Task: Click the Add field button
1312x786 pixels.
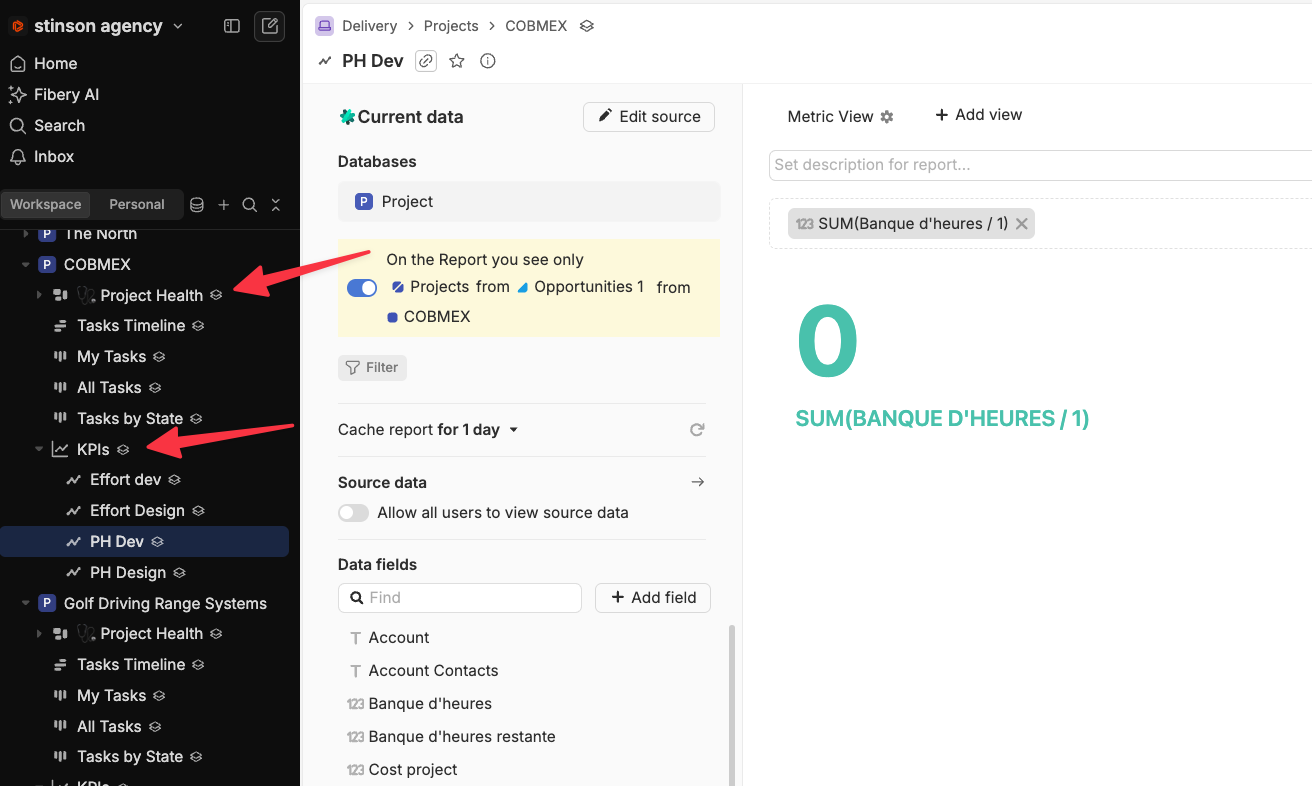Action: pos(653,598)
